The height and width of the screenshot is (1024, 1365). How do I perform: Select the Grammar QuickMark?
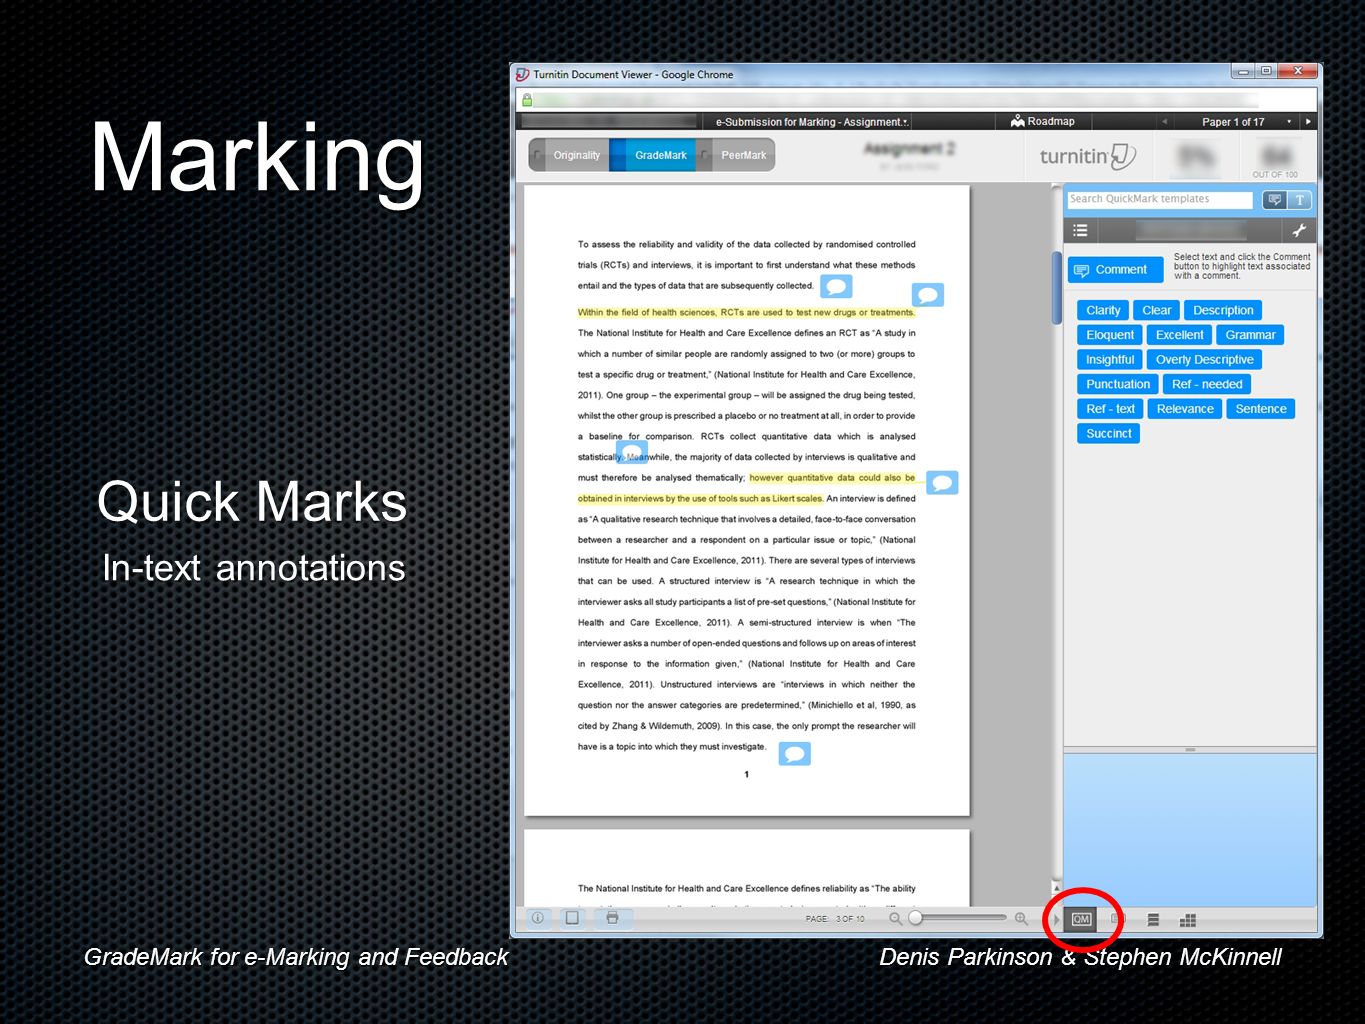[x=1250, y=335]
